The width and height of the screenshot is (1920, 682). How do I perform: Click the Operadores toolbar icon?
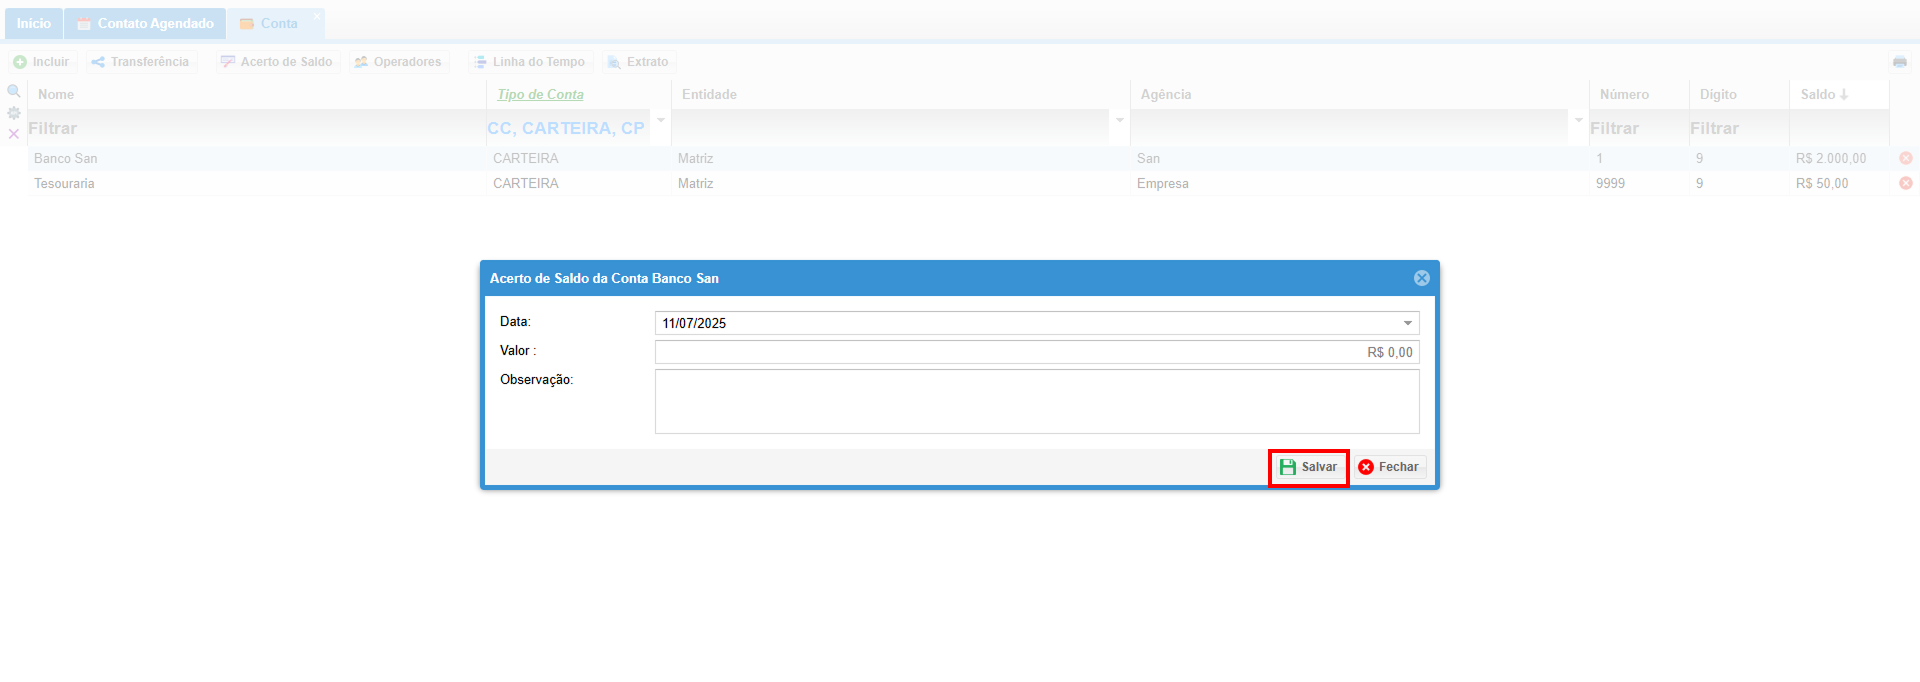point(361,62)
